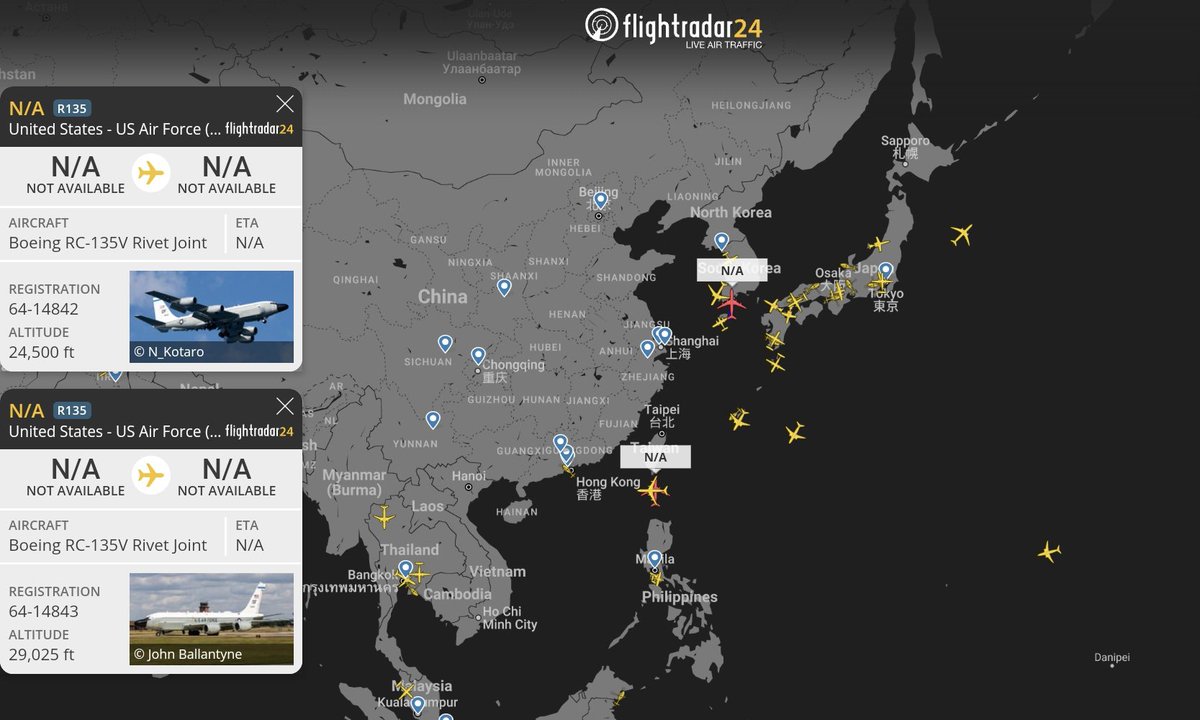Click R135 badge in the 64-14843 card

(x=72, y=410)
